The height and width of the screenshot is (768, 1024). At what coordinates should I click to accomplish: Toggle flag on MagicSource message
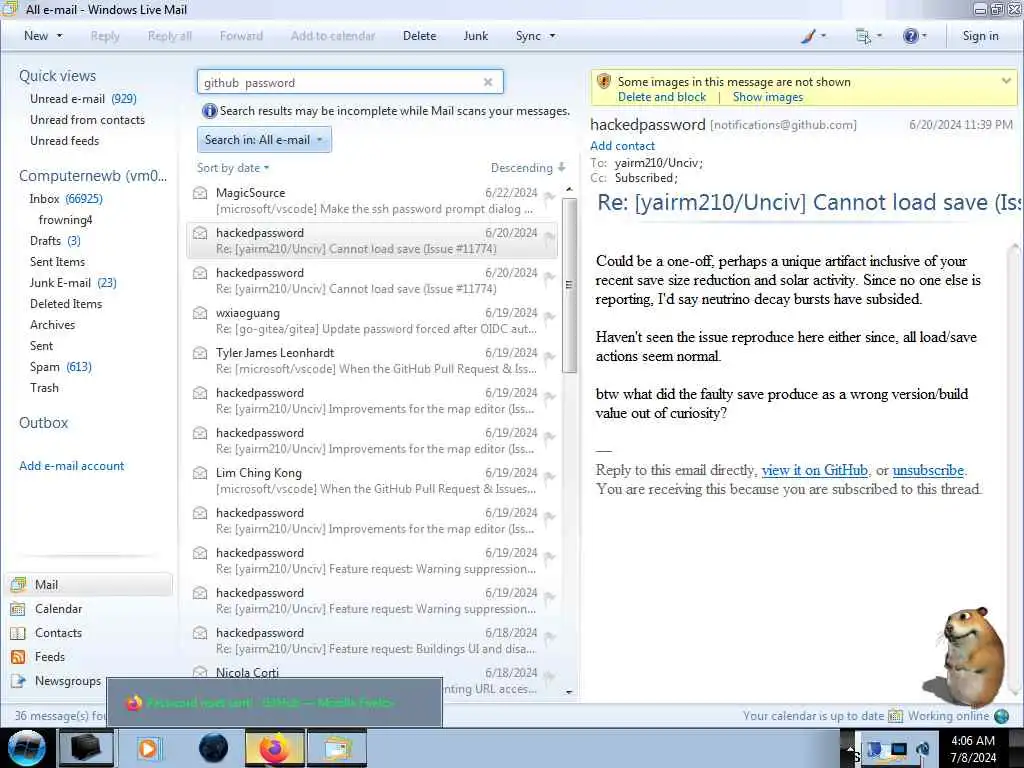pos(549,197)
